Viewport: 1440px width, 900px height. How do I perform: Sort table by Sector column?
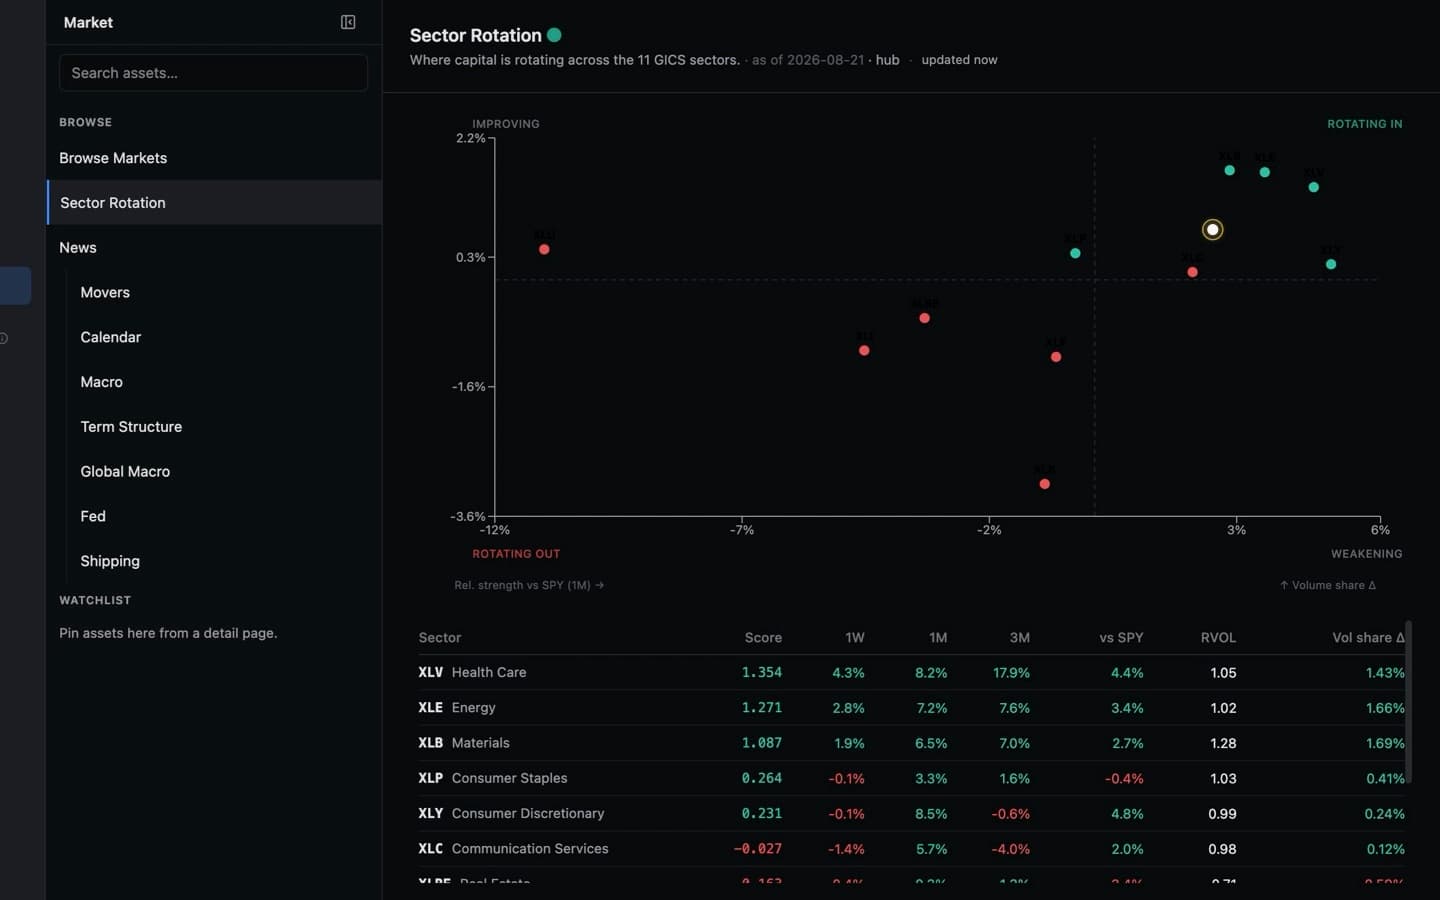point(440,637)
